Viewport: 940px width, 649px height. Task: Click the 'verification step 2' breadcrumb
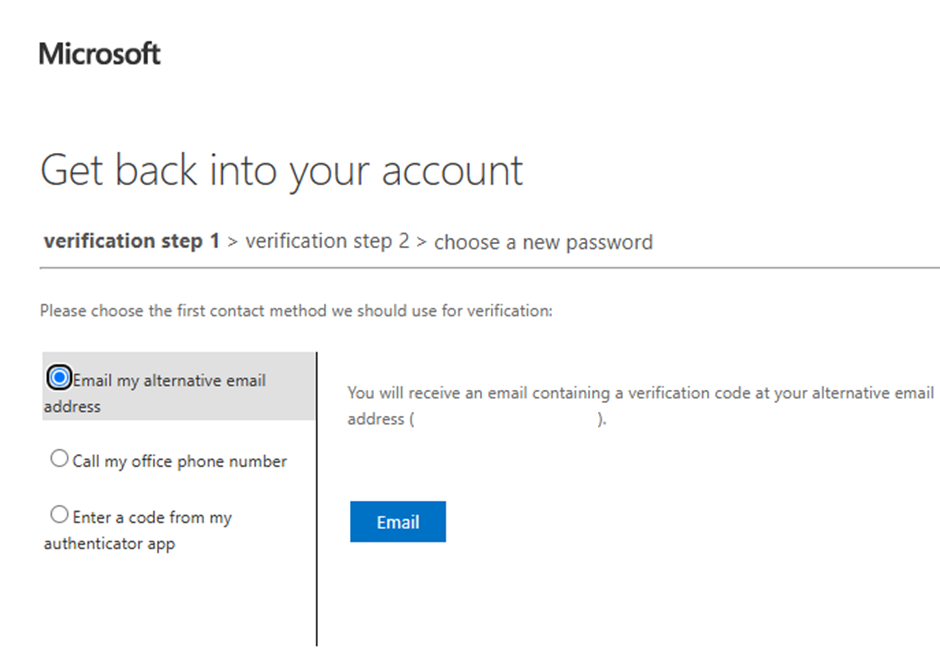point(327,241)
